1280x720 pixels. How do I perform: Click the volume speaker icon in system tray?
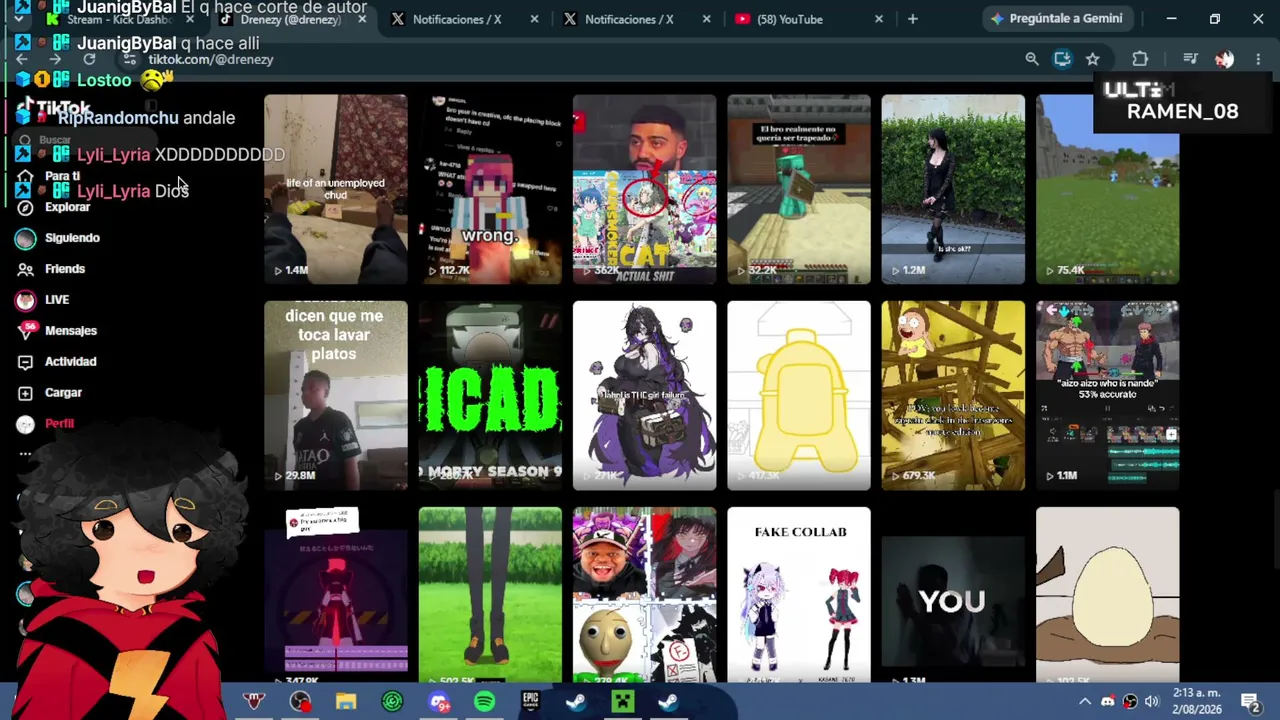tap(1151, 701)
